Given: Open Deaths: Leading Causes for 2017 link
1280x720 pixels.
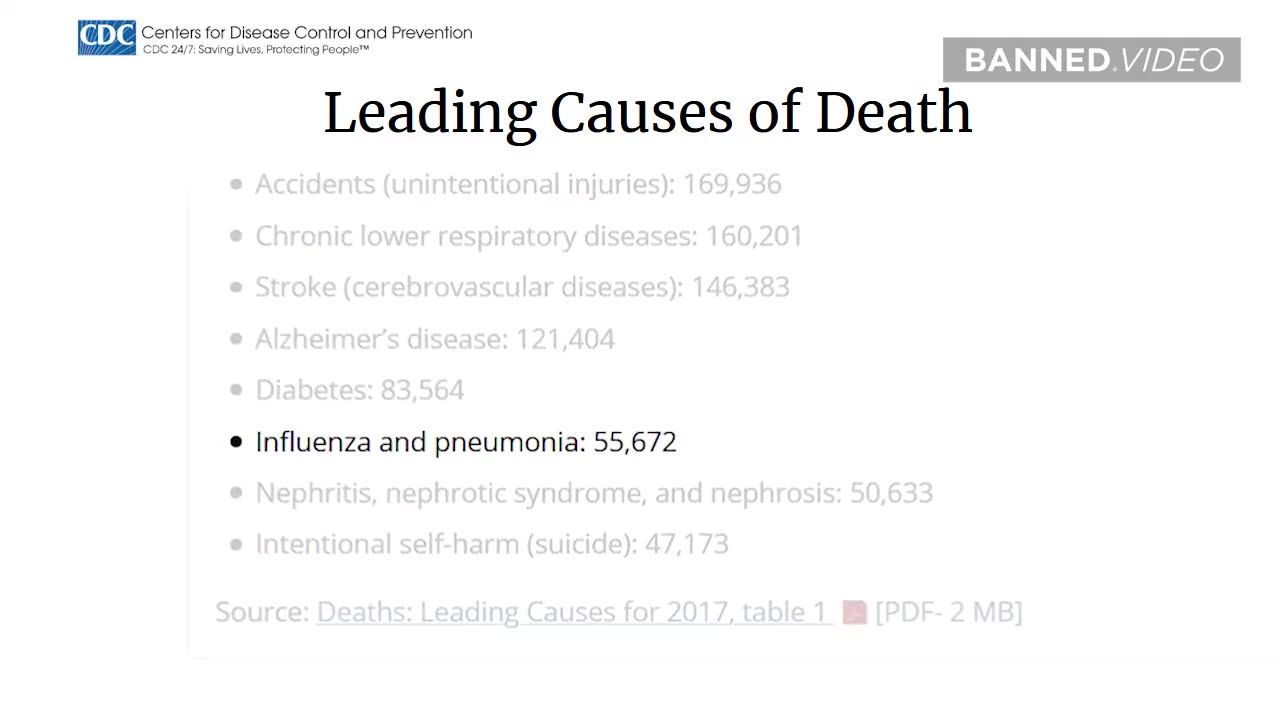Looking at the screenshot, I should tap(572, 612).
